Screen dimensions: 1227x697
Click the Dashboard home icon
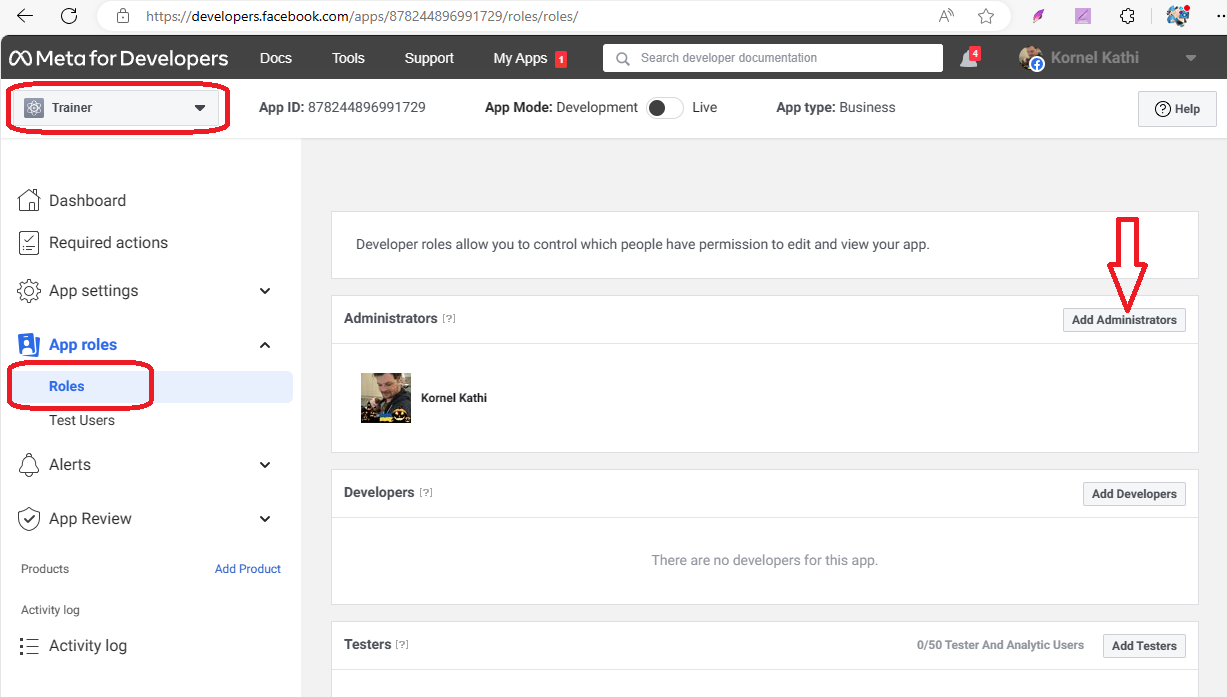coord(30,200)
